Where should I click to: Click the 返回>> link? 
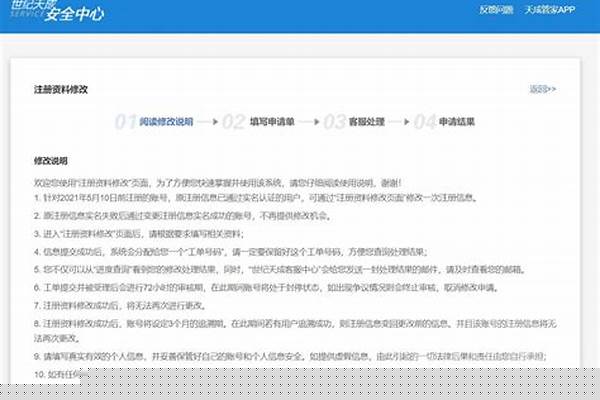coord(542,89)
